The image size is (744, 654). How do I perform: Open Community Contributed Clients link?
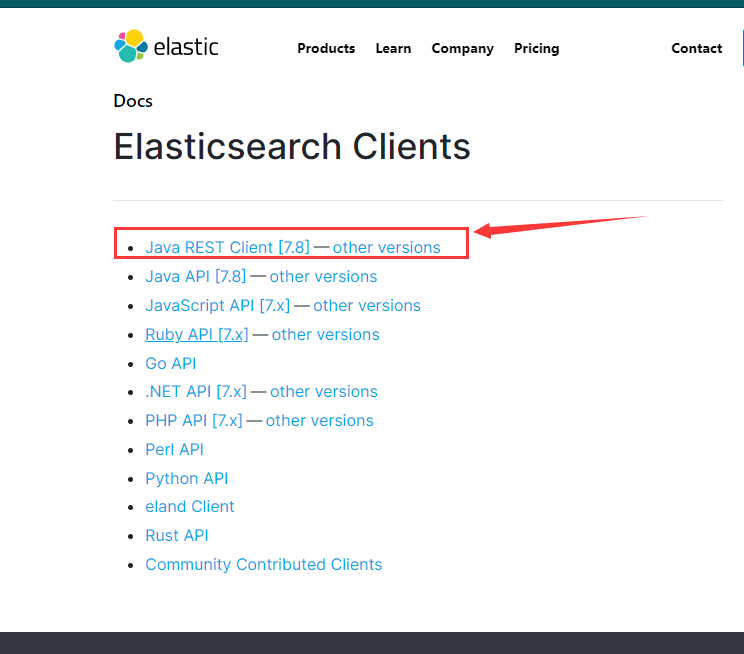[263, 564]
